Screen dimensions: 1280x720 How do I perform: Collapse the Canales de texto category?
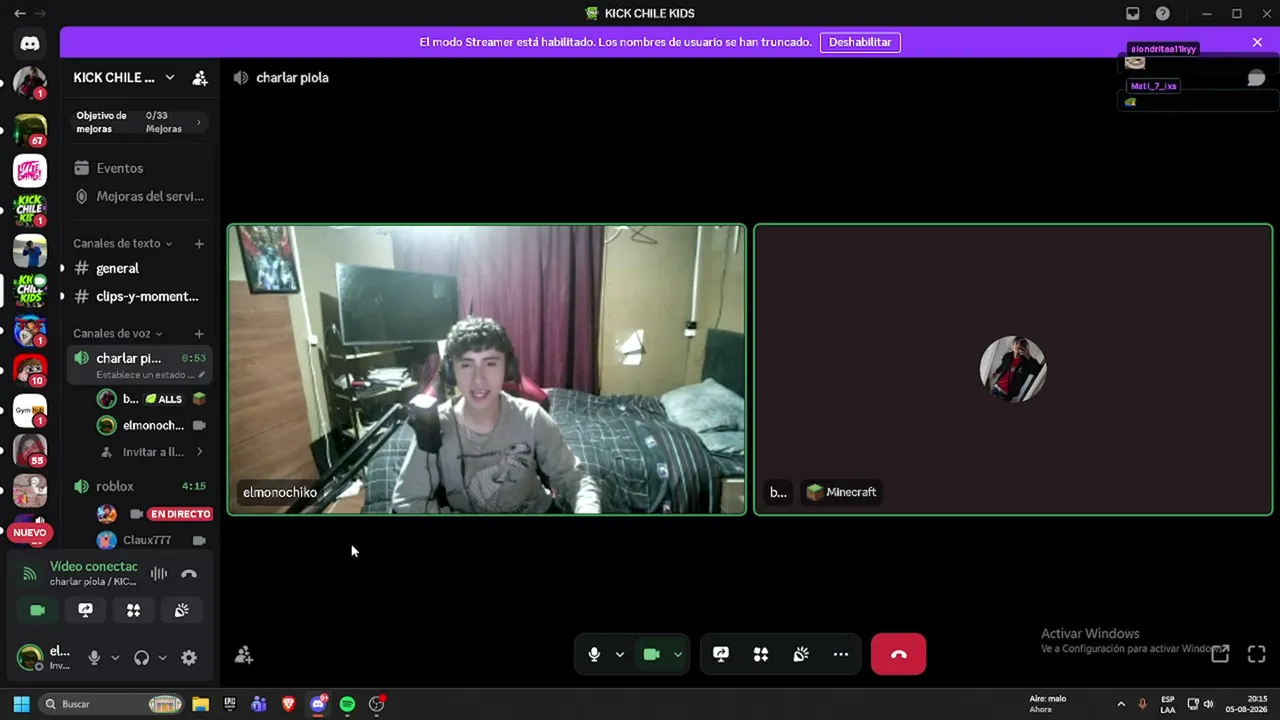[123, 243]
